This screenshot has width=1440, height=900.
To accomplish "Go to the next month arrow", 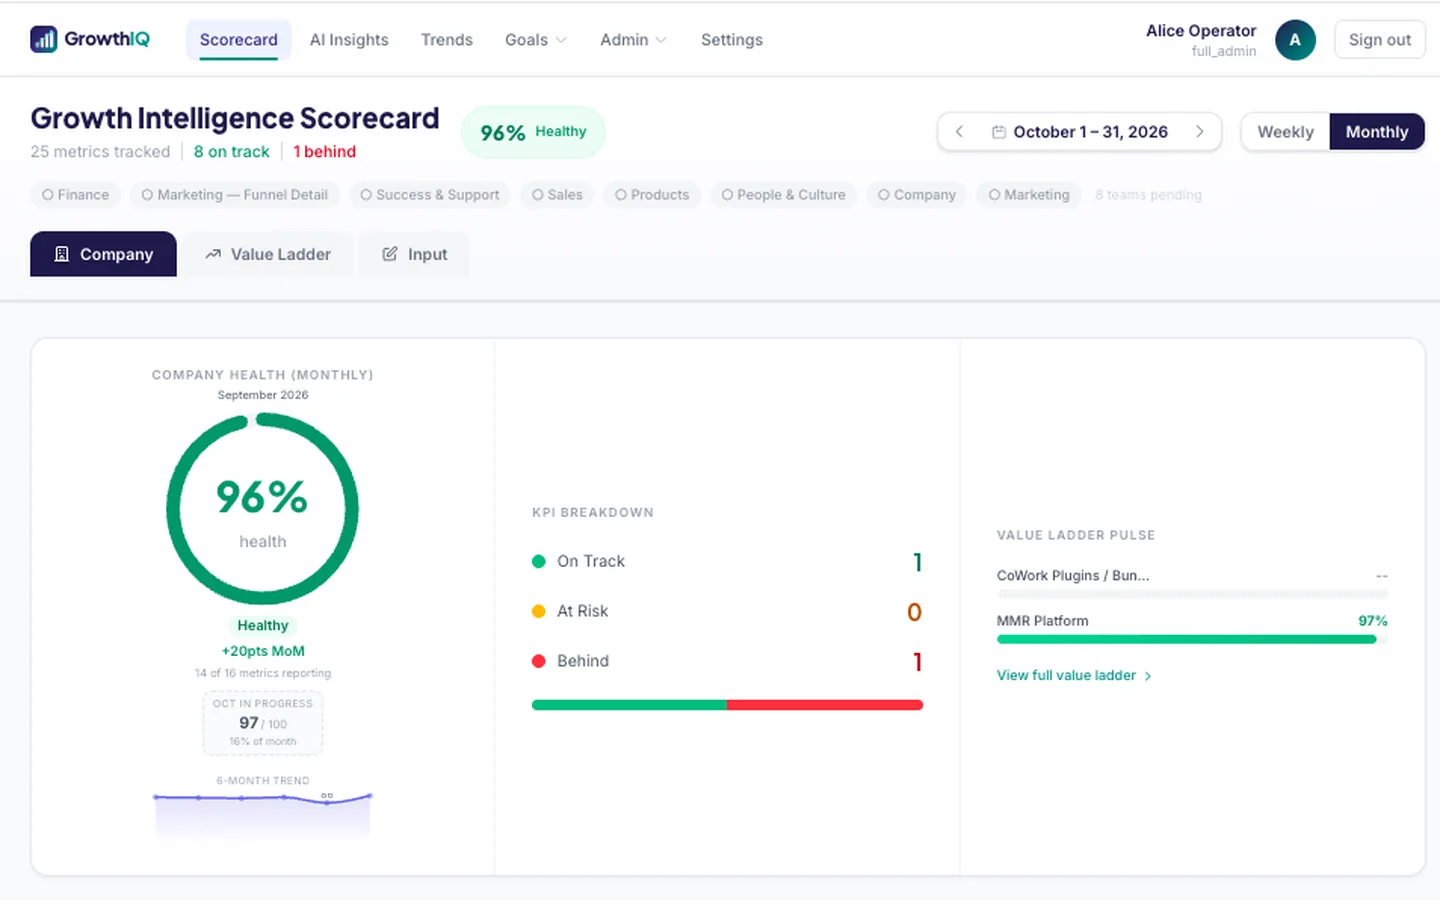I will coord(1199,132).
